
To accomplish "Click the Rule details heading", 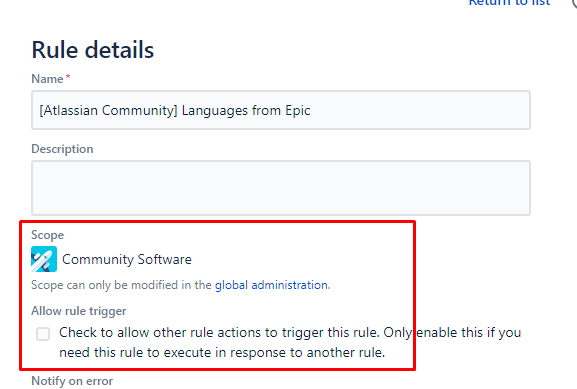I will click(x=93, y=50).
